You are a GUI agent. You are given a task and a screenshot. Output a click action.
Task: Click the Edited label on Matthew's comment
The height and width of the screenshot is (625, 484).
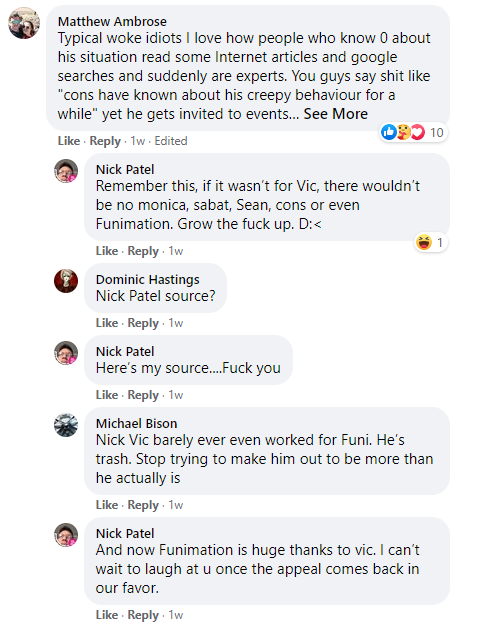tap(171, 141)
